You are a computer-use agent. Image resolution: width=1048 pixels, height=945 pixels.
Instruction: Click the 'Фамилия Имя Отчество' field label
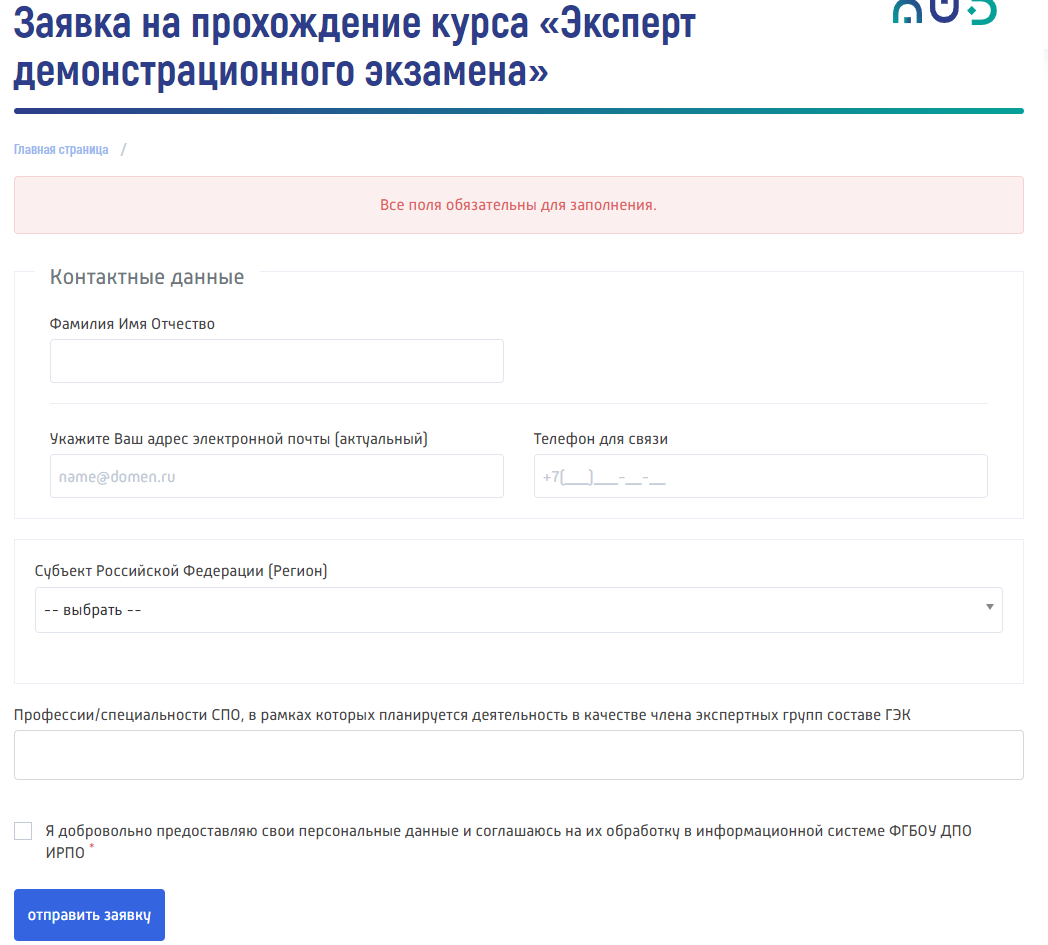coord(132,324)
